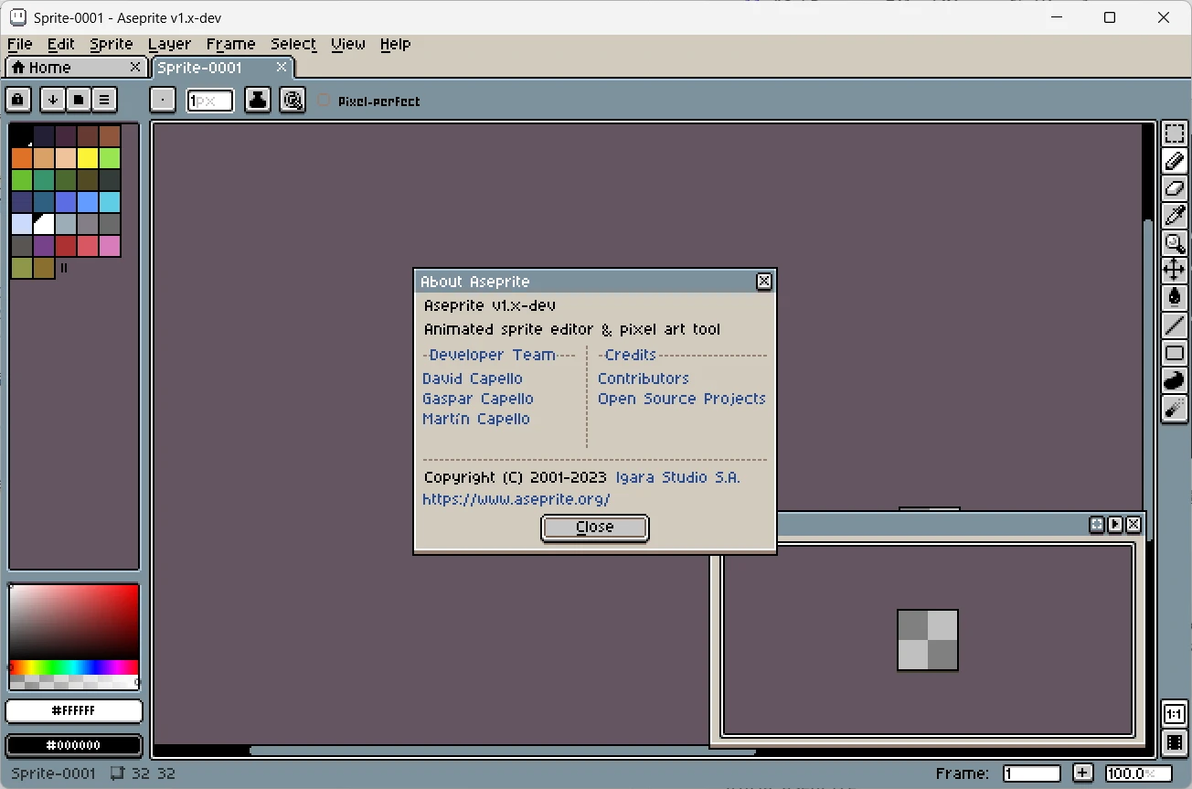The width and height of the screenshot is (1192, 789).
Task: Open the Open Source Projects link
Action: pos(681,399)
